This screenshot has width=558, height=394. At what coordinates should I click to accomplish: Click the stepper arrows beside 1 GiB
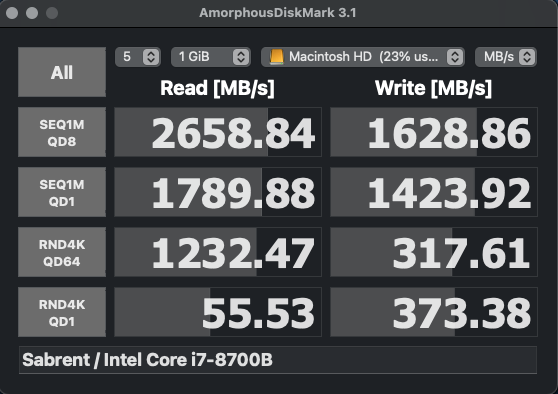[x=241, y=57]
